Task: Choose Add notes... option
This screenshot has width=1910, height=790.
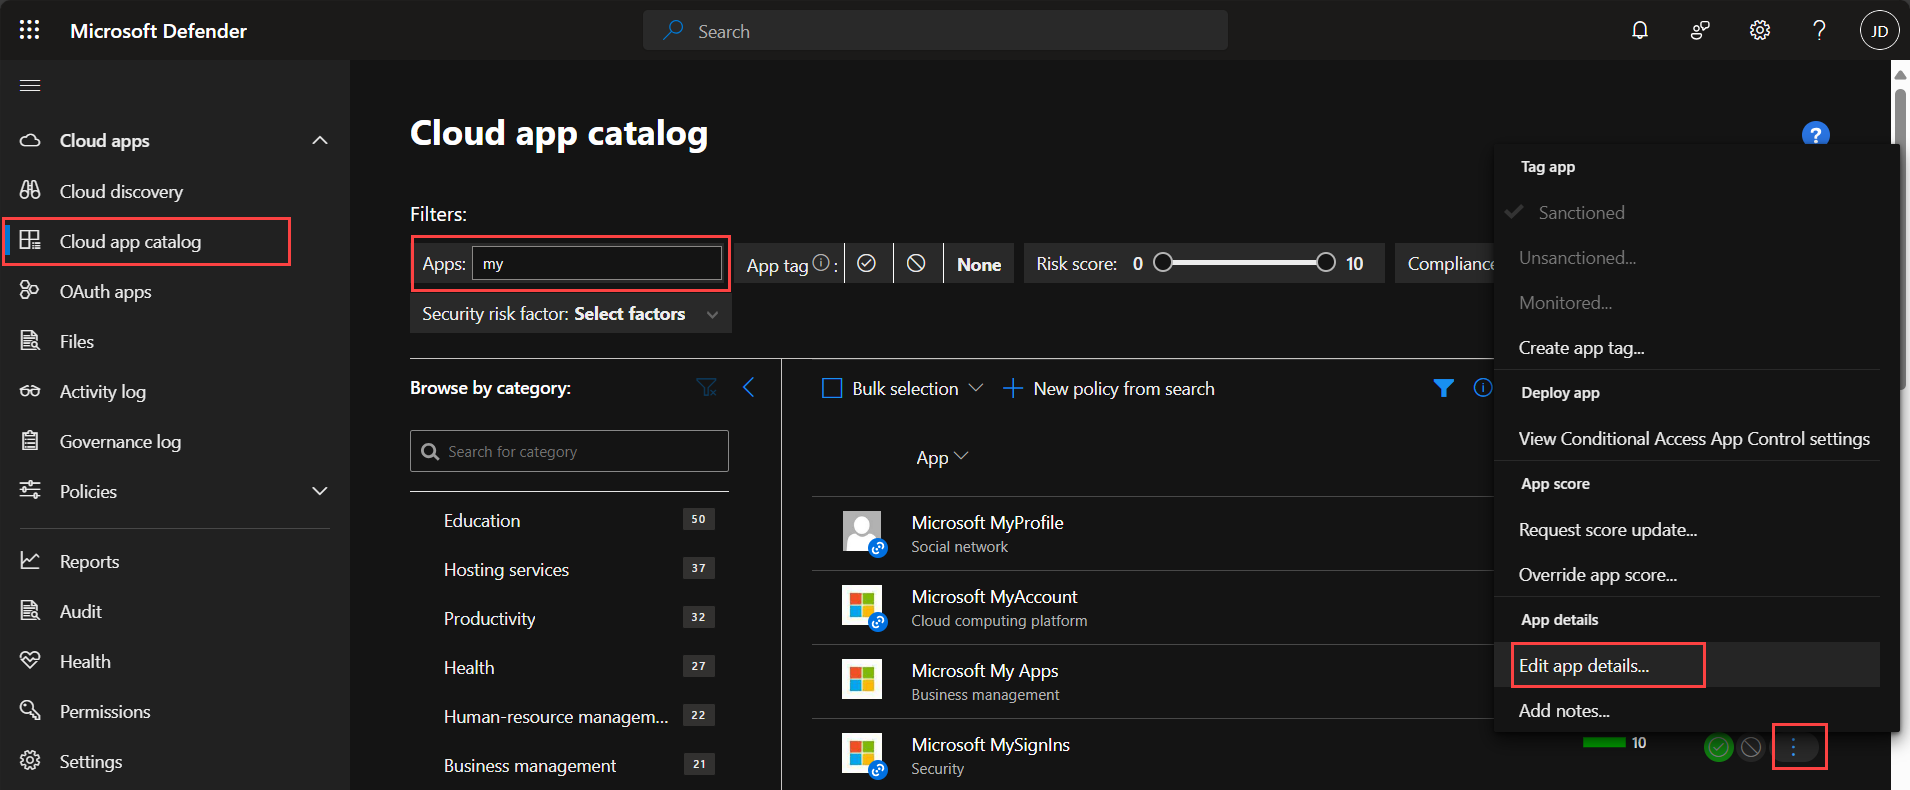Action: 1564,711
